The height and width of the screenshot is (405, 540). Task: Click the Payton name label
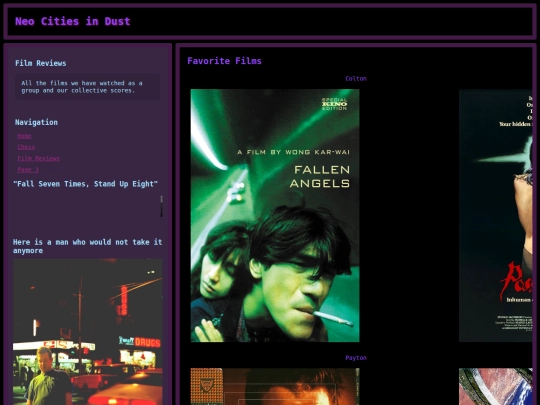(x=356, y=358)
